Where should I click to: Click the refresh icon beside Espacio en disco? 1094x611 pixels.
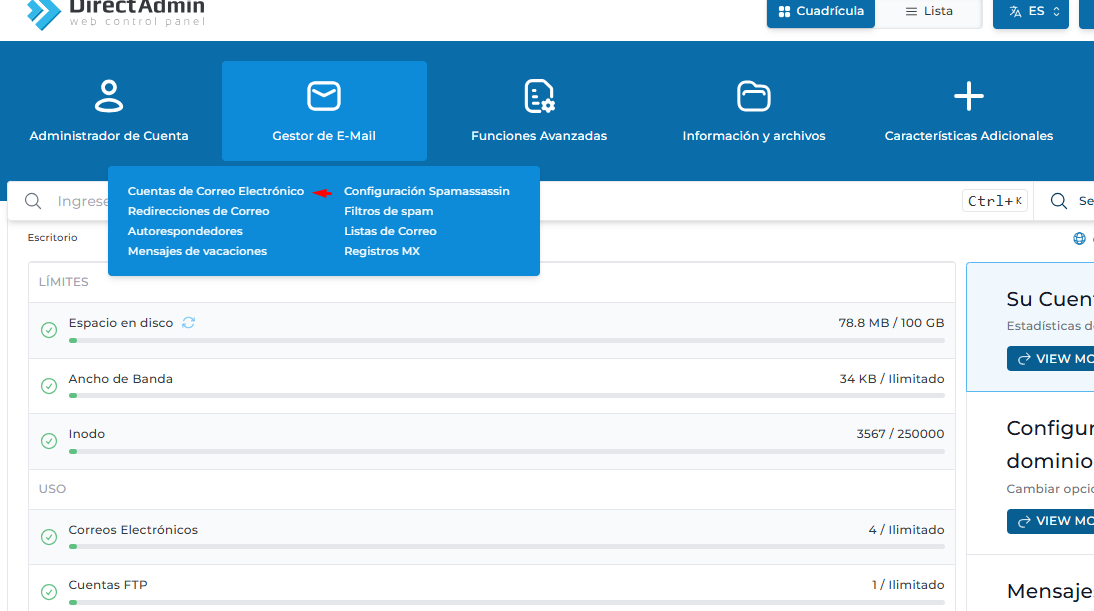tap(188, 323)
